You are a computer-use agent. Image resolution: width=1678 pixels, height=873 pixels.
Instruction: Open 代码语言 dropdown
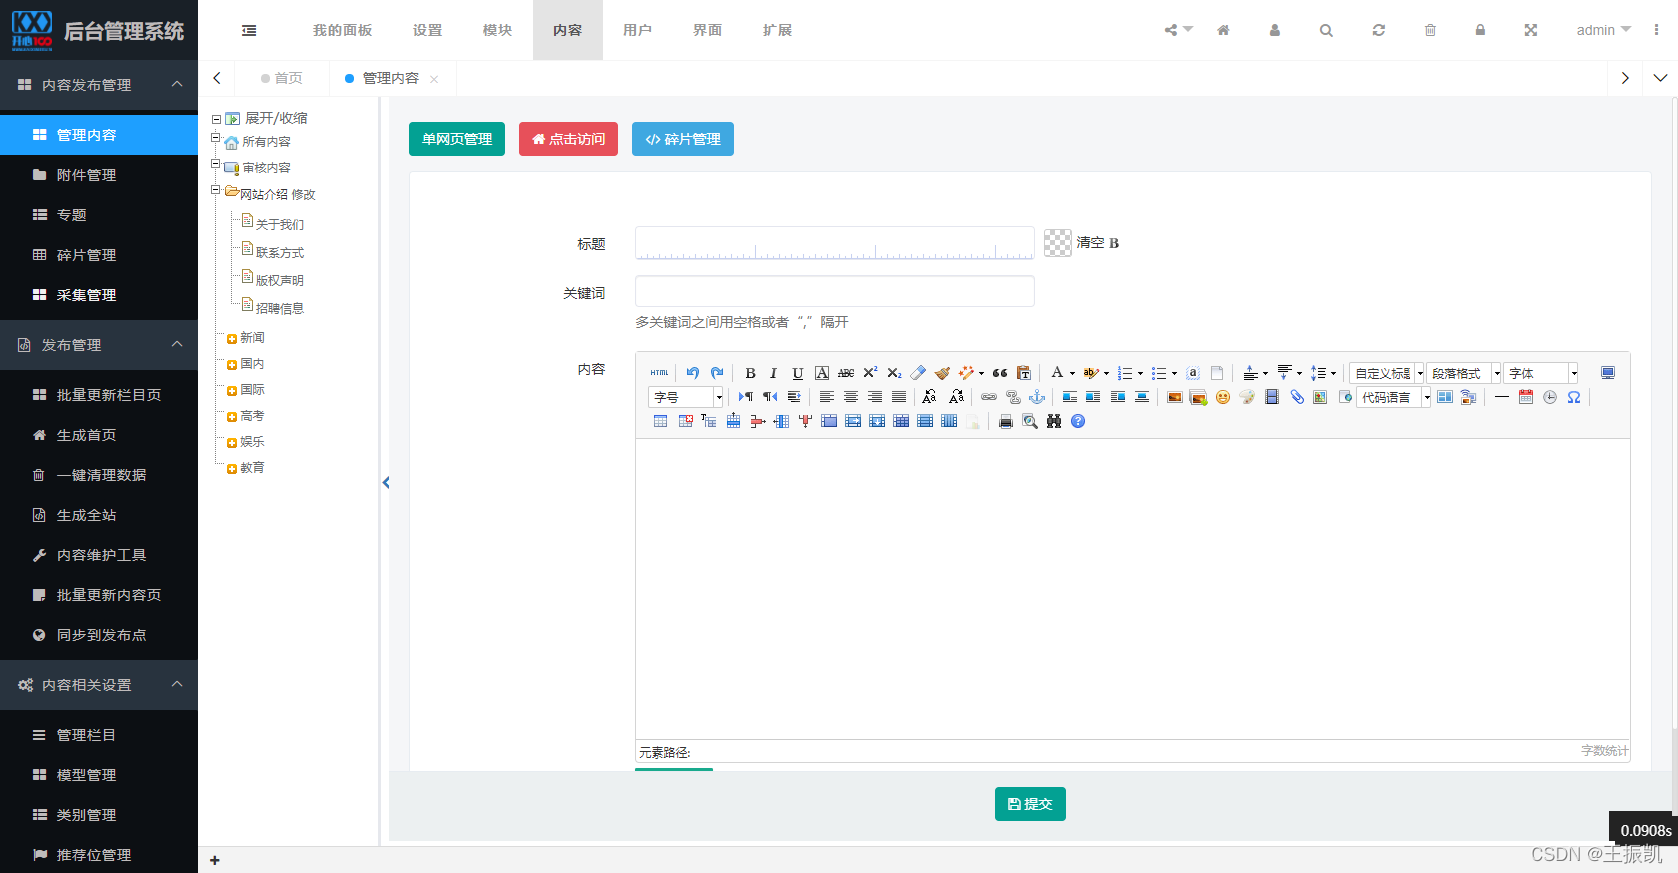(x=1394, y=397)
